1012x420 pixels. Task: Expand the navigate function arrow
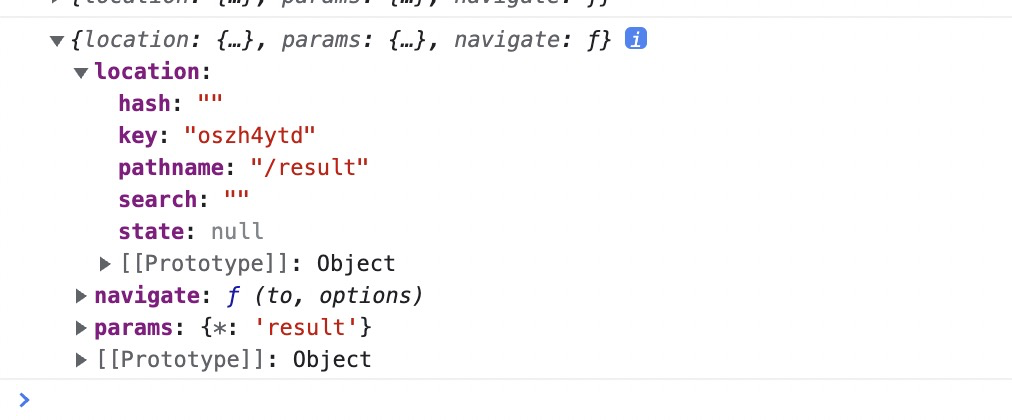(x=81, y=296)
